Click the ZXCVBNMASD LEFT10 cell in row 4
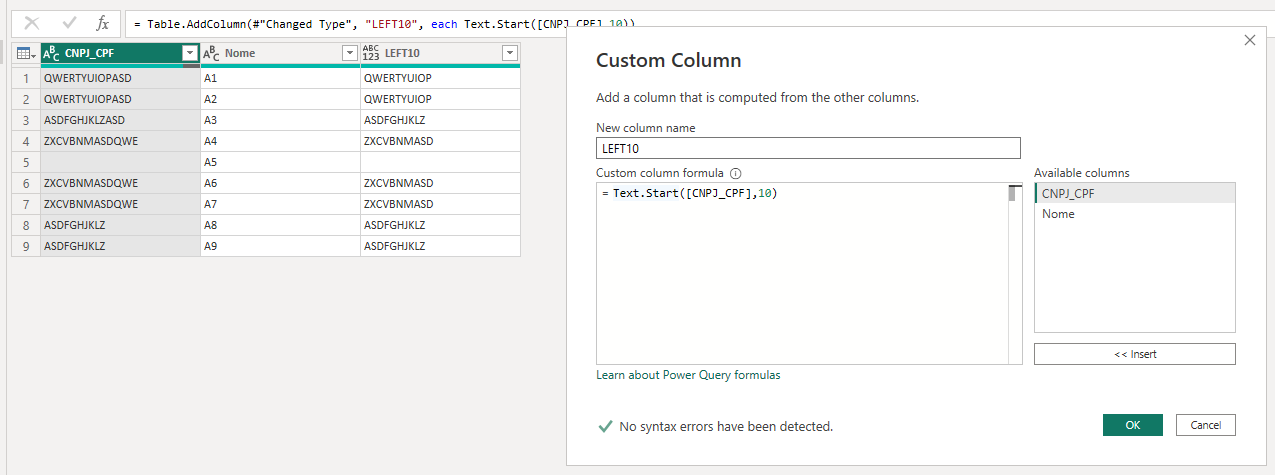This screenshot has height=475, width=1275. click(x=440, y=141)
